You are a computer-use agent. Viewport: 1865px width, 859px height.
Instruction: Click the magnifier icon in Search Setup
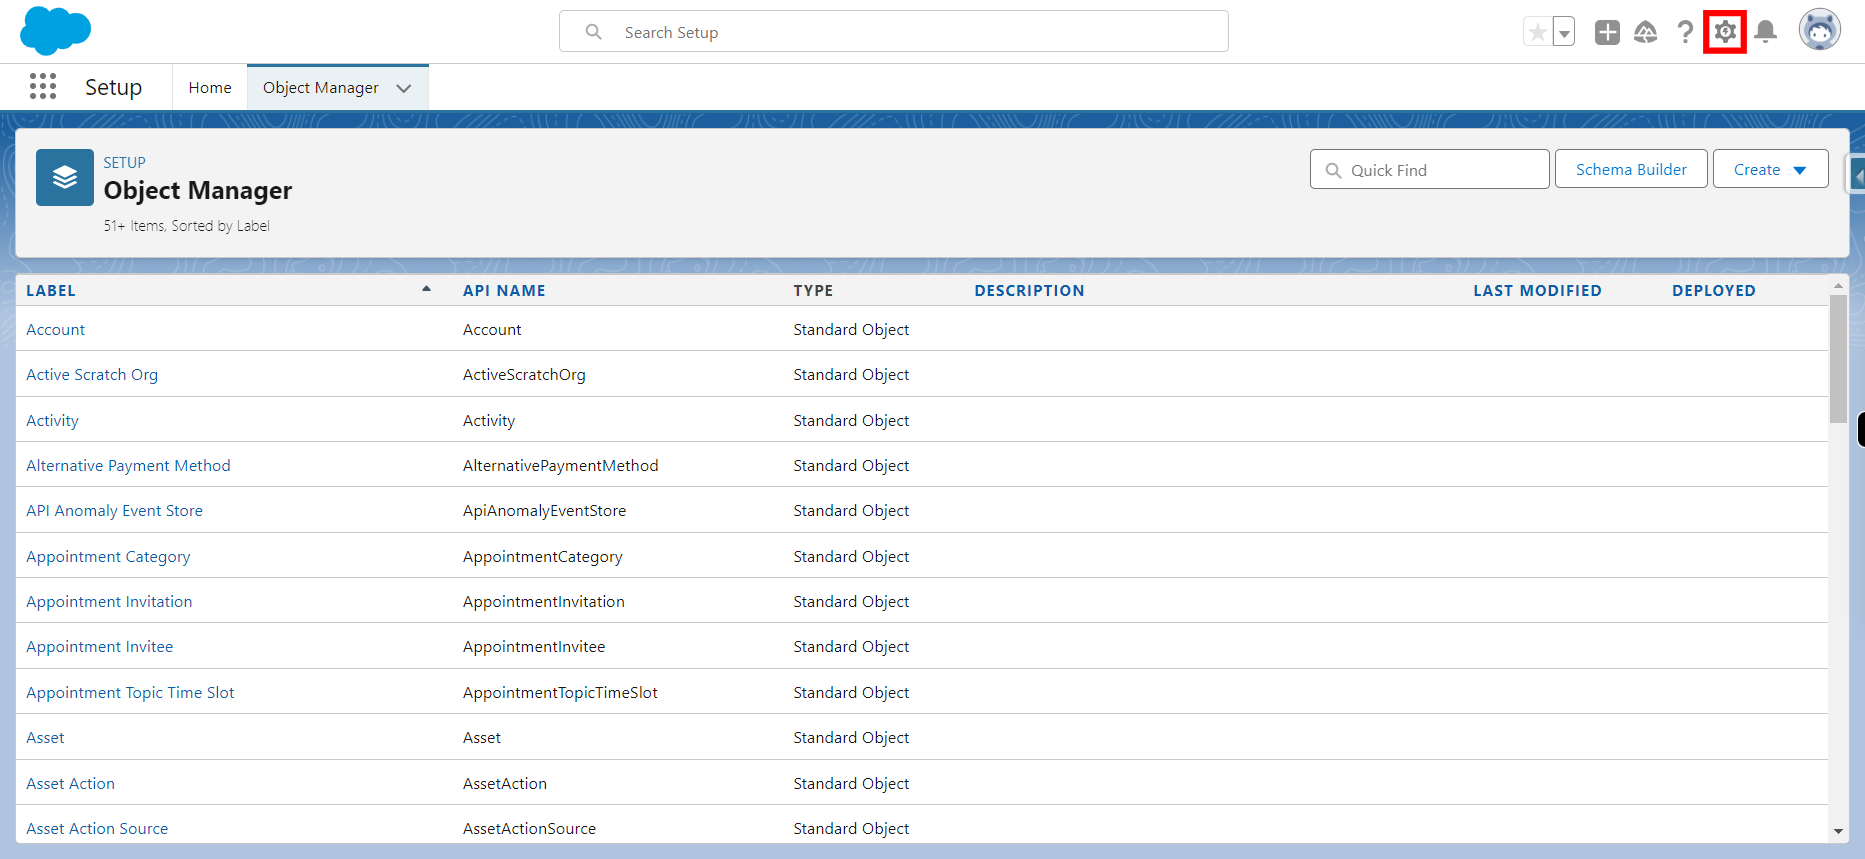click(594, 32)
